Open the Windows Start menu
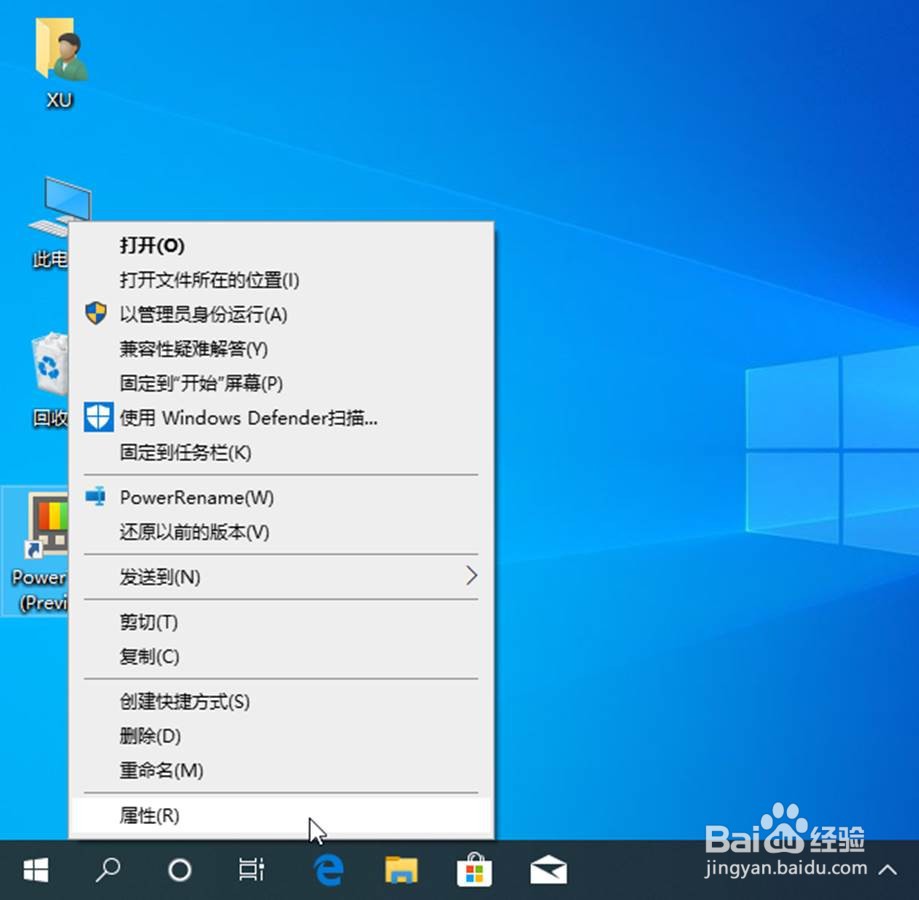Viewport: 919px width, 900px height. [35, 871]
